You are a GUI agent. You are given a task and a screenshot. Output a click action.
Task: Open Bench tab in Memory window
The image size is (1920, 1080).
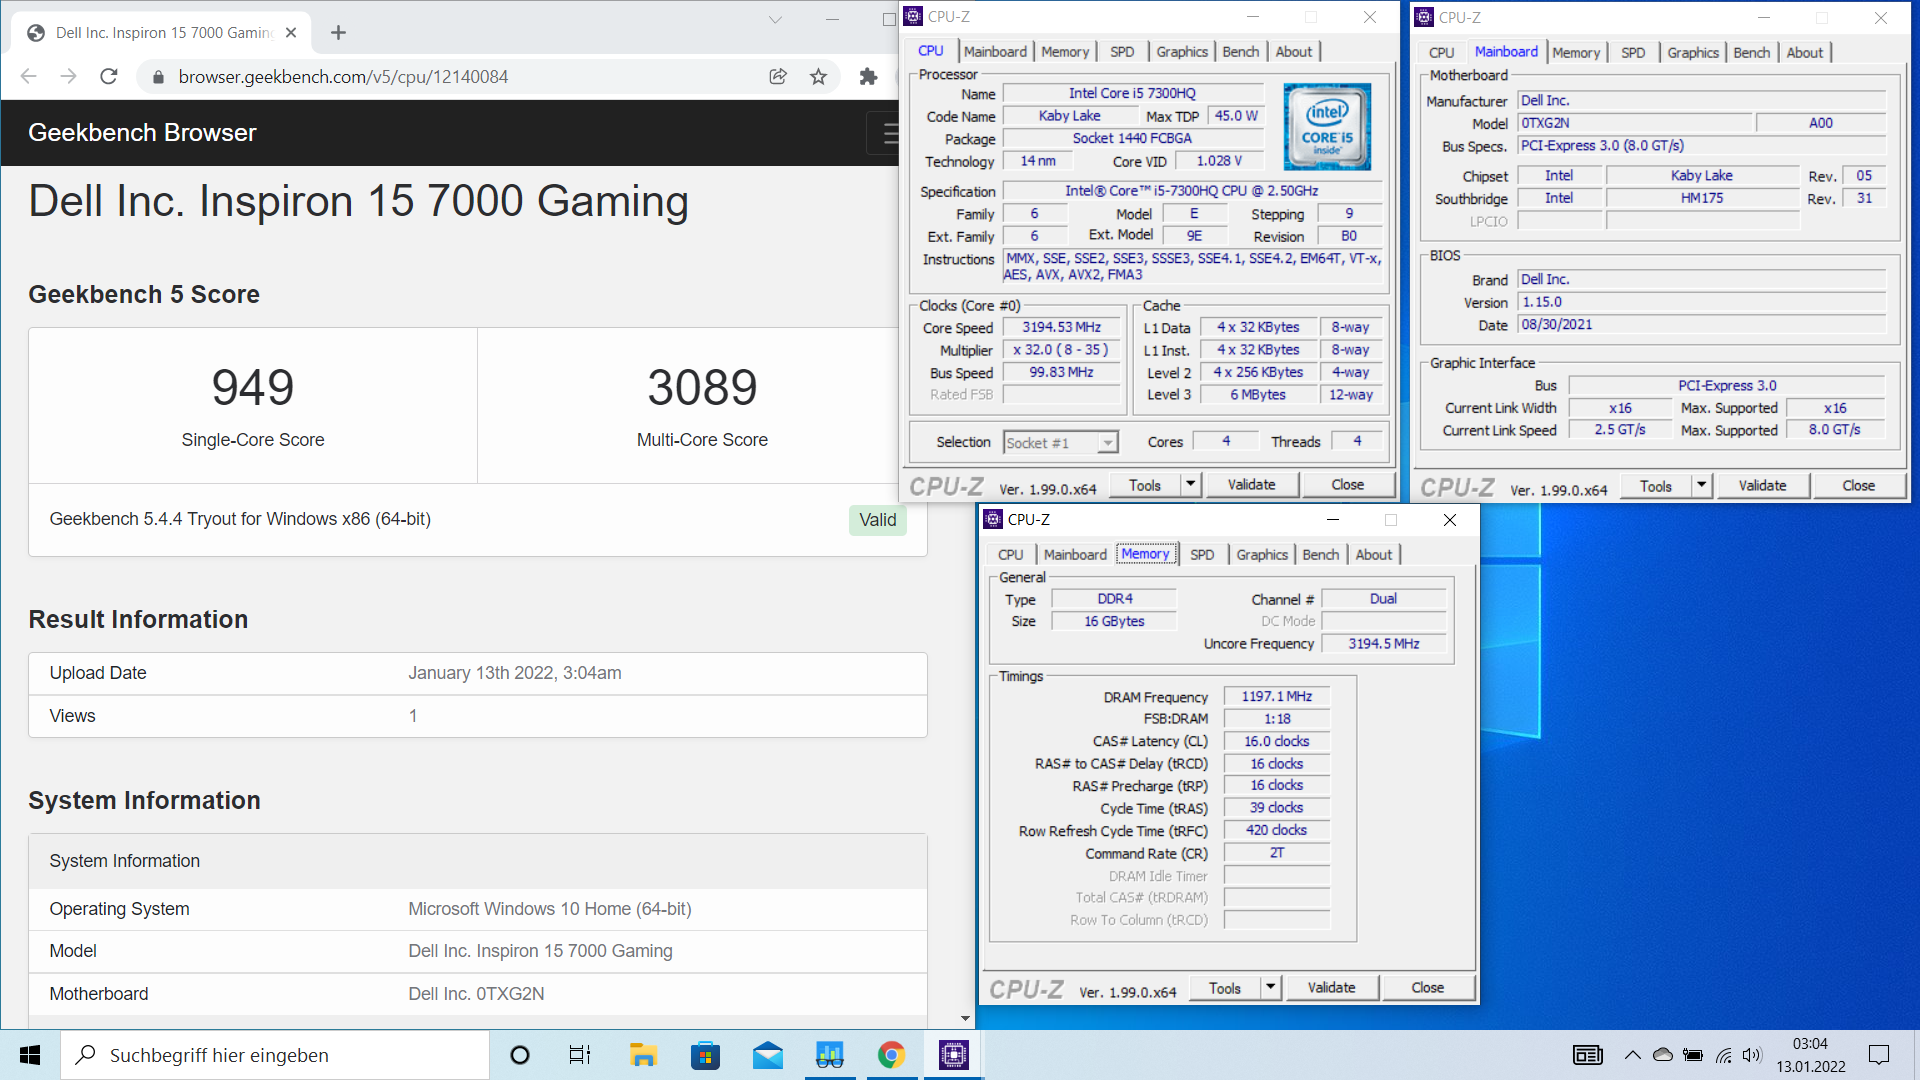[1321, 555]
